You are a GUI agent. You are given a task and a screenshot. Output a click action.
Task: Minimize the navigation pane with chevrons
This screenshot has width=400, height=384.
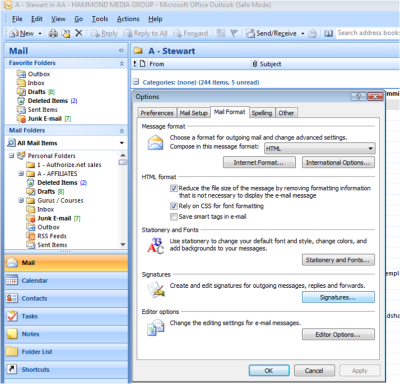121,50
